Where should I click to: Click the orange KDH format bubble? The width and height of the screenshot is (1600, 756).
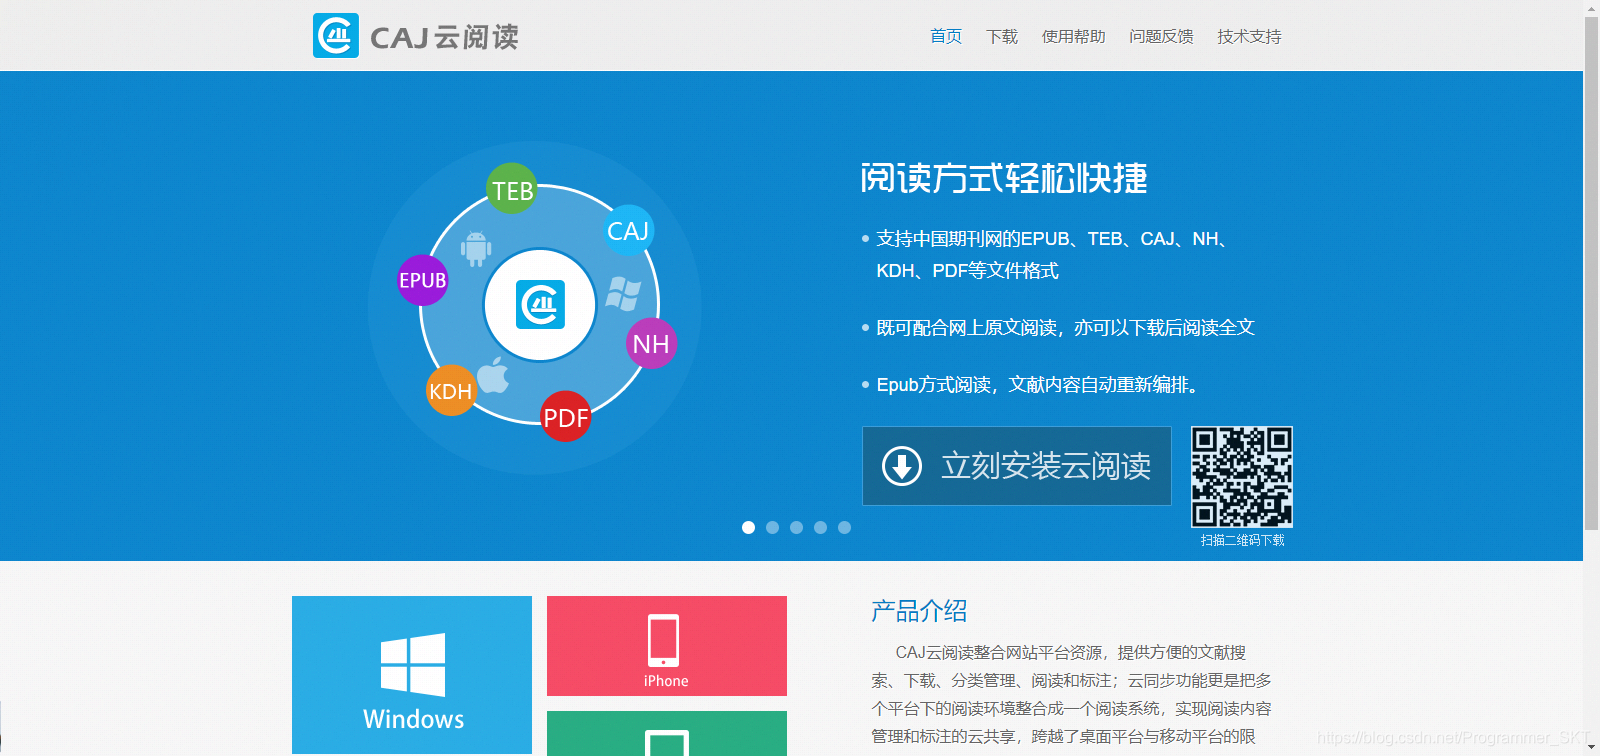pyautogui.click(x=451, y=391)
